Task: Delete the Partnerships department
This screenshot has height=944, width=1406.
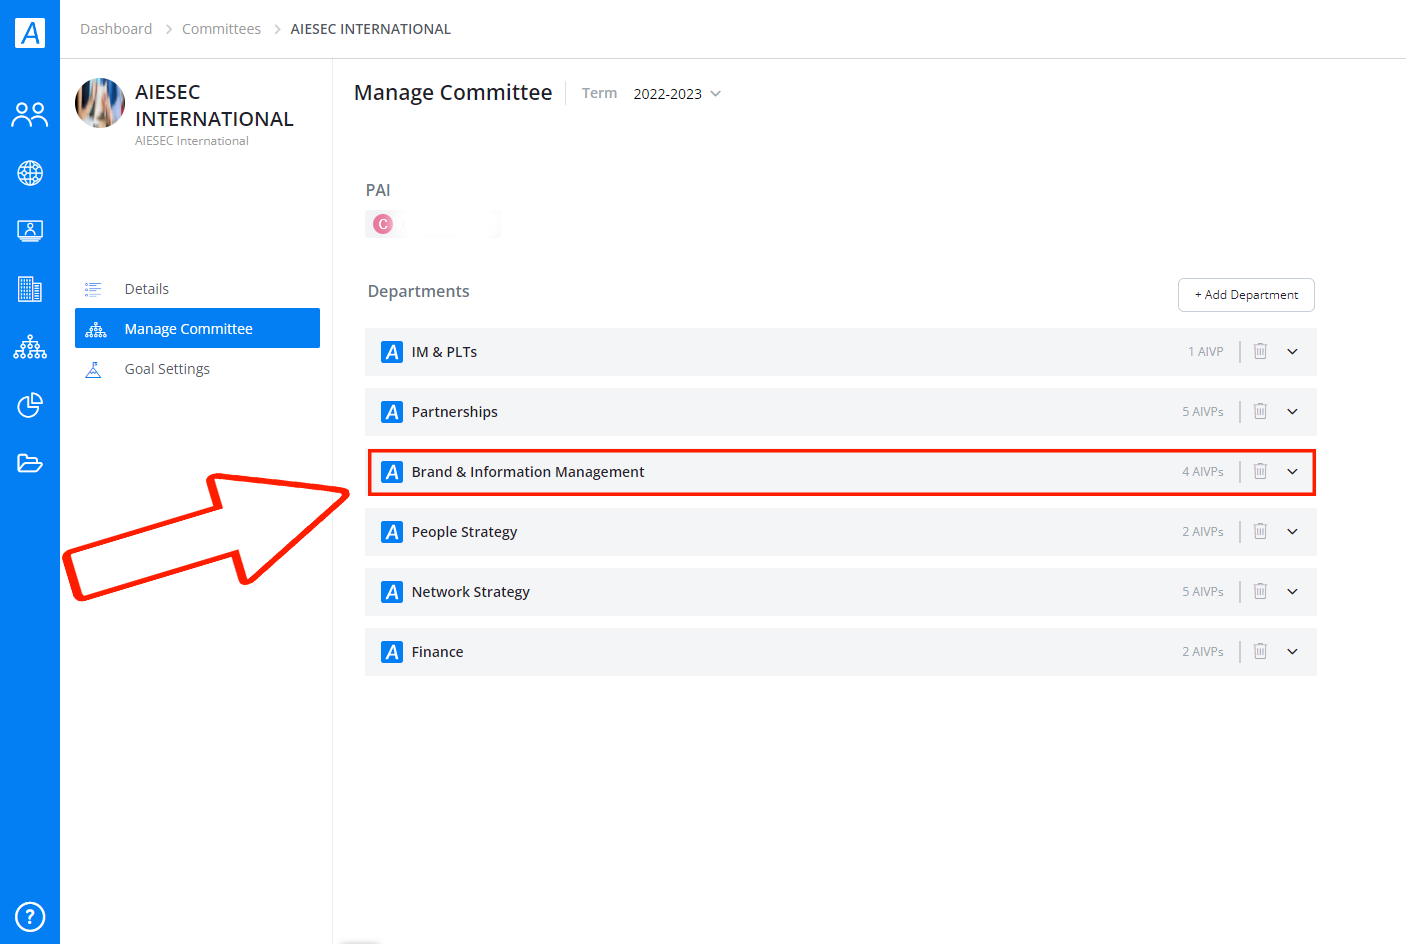Action: point(1260,411)
